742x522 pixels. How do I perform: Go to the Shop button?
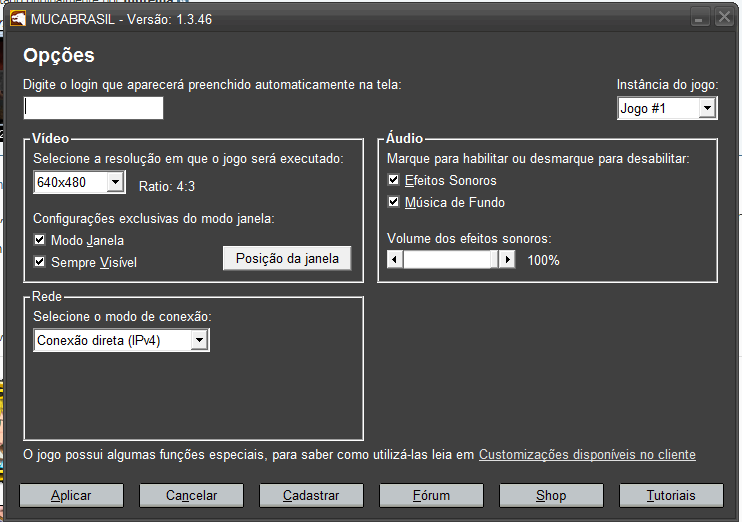click(551, 496)
